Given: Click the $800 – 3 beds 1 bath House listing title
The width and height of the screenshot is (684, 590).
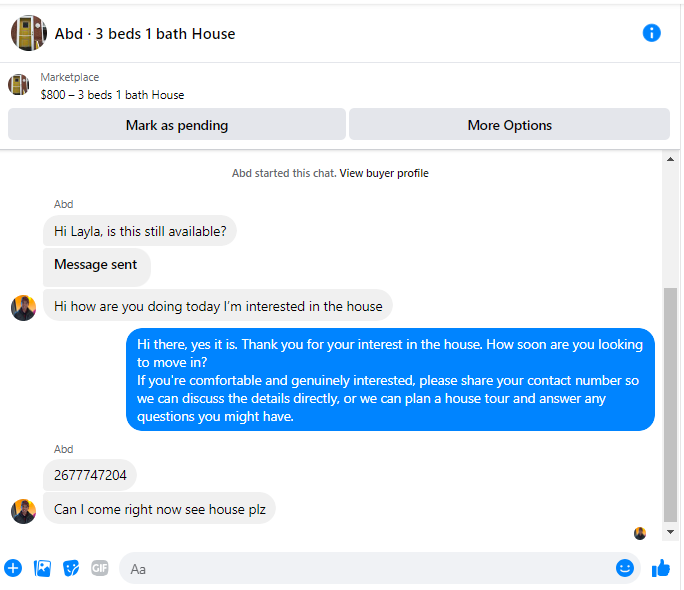Looking at the screenshot, I should click(x=112, y=95).
